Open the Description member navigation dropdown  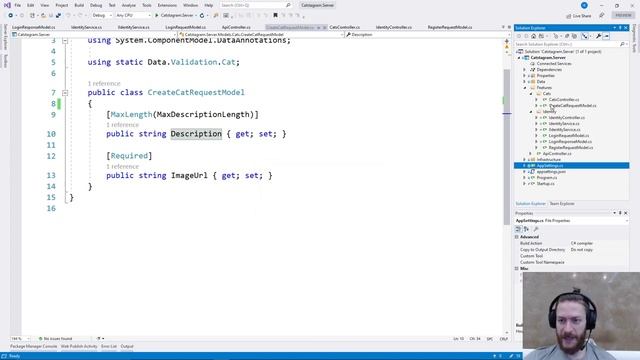tap(427, 35)
